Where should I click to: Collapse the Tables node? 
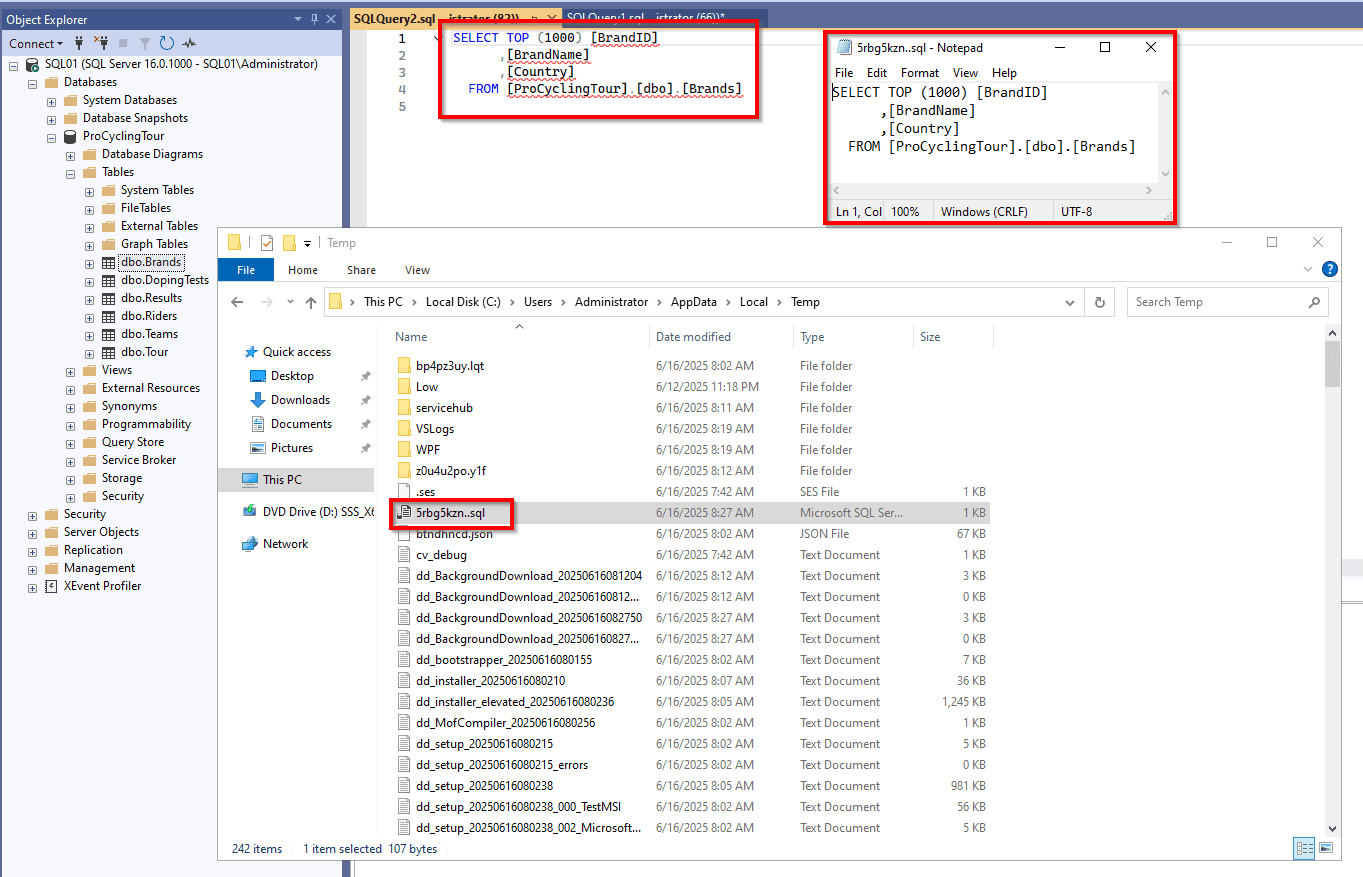click(x=70, y=172)
